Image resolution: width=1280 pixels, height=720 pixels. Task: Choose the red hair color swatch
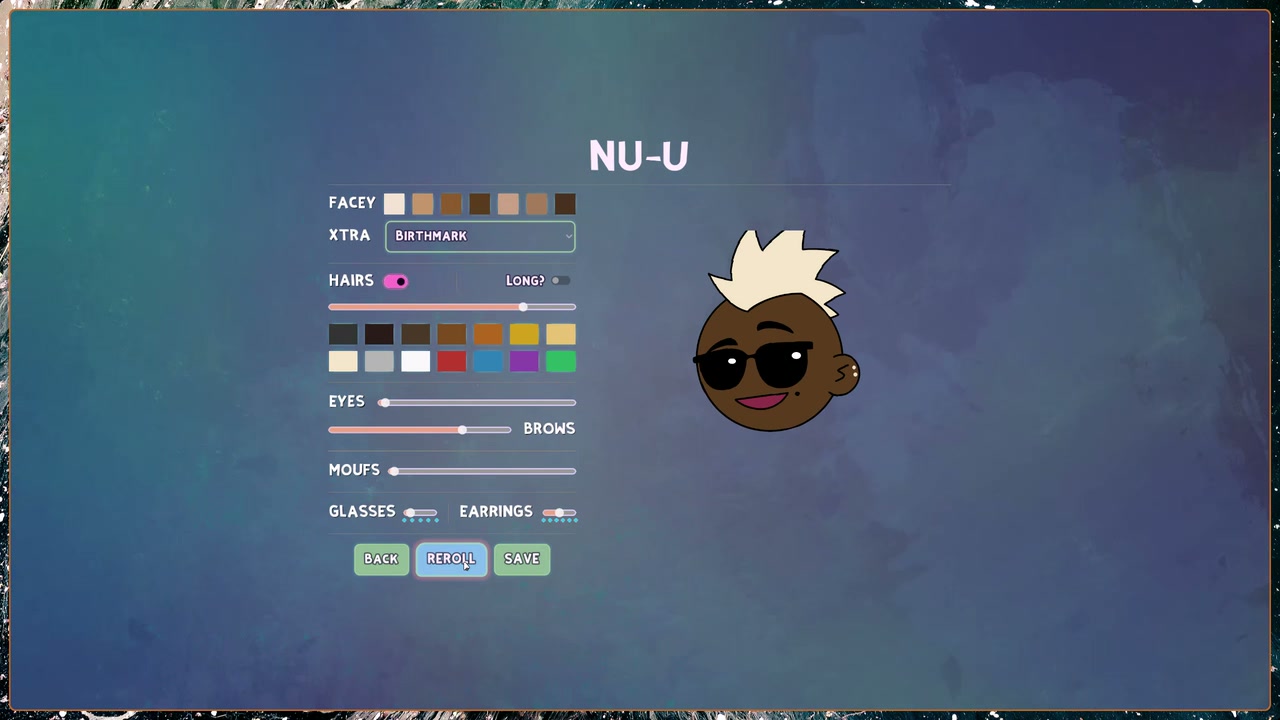pos(452,361)
